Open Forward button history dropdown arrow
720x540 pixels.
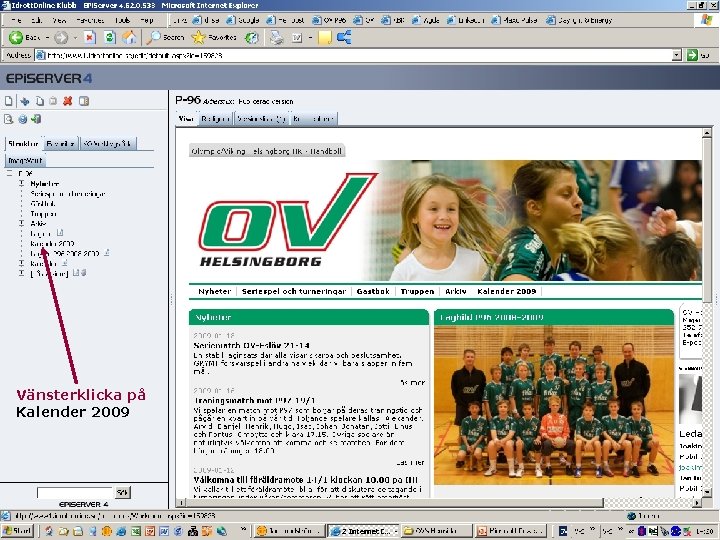click(75, 37)
